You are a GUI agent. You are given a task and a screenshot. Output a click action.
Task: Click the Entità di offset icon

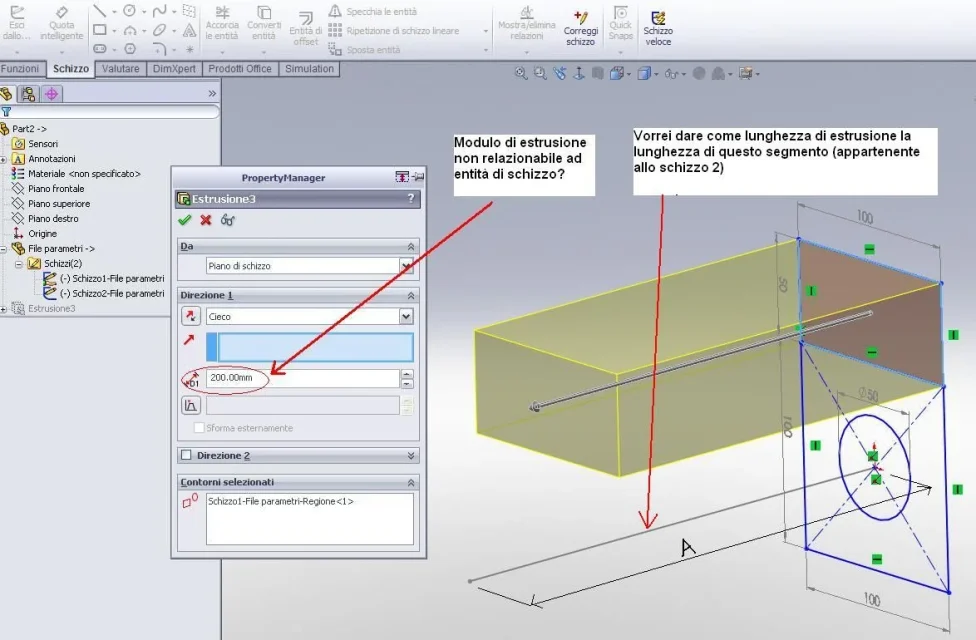coord(306,19)
